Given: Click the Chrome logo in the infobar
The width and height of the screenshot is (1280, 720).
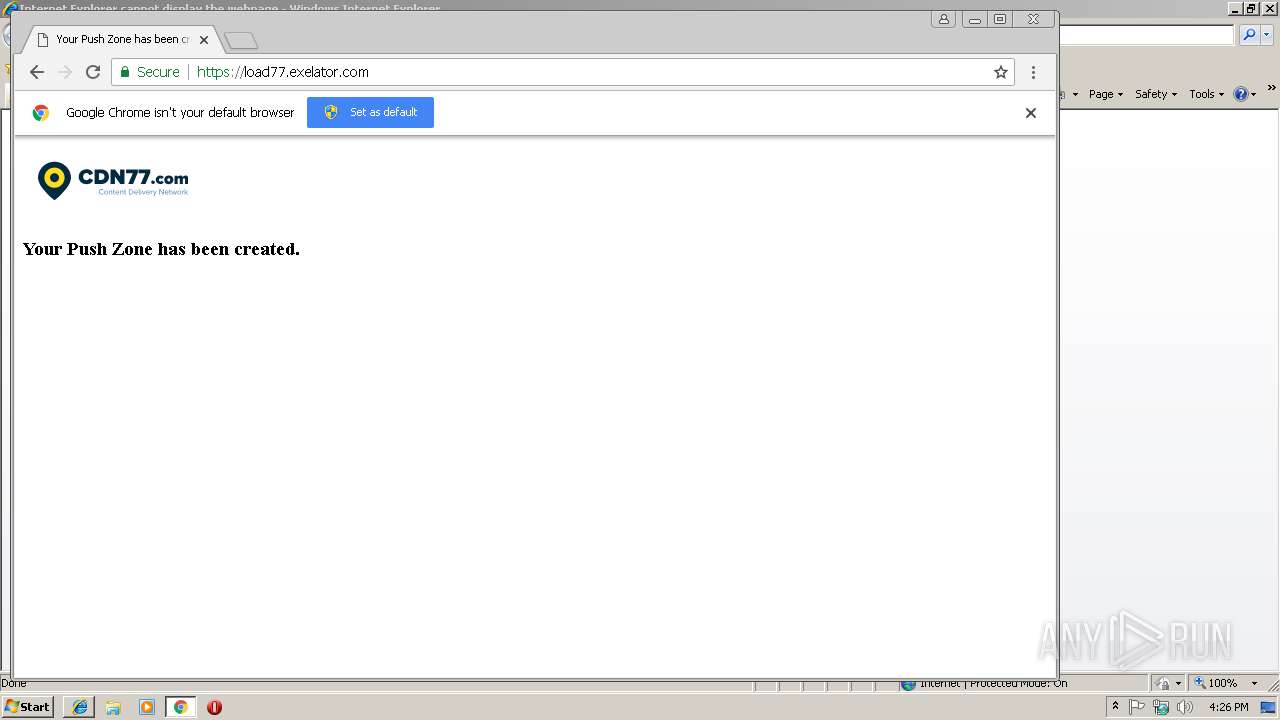Looking at the screenshot, I should pyautogui.click(x=41, y=112).
